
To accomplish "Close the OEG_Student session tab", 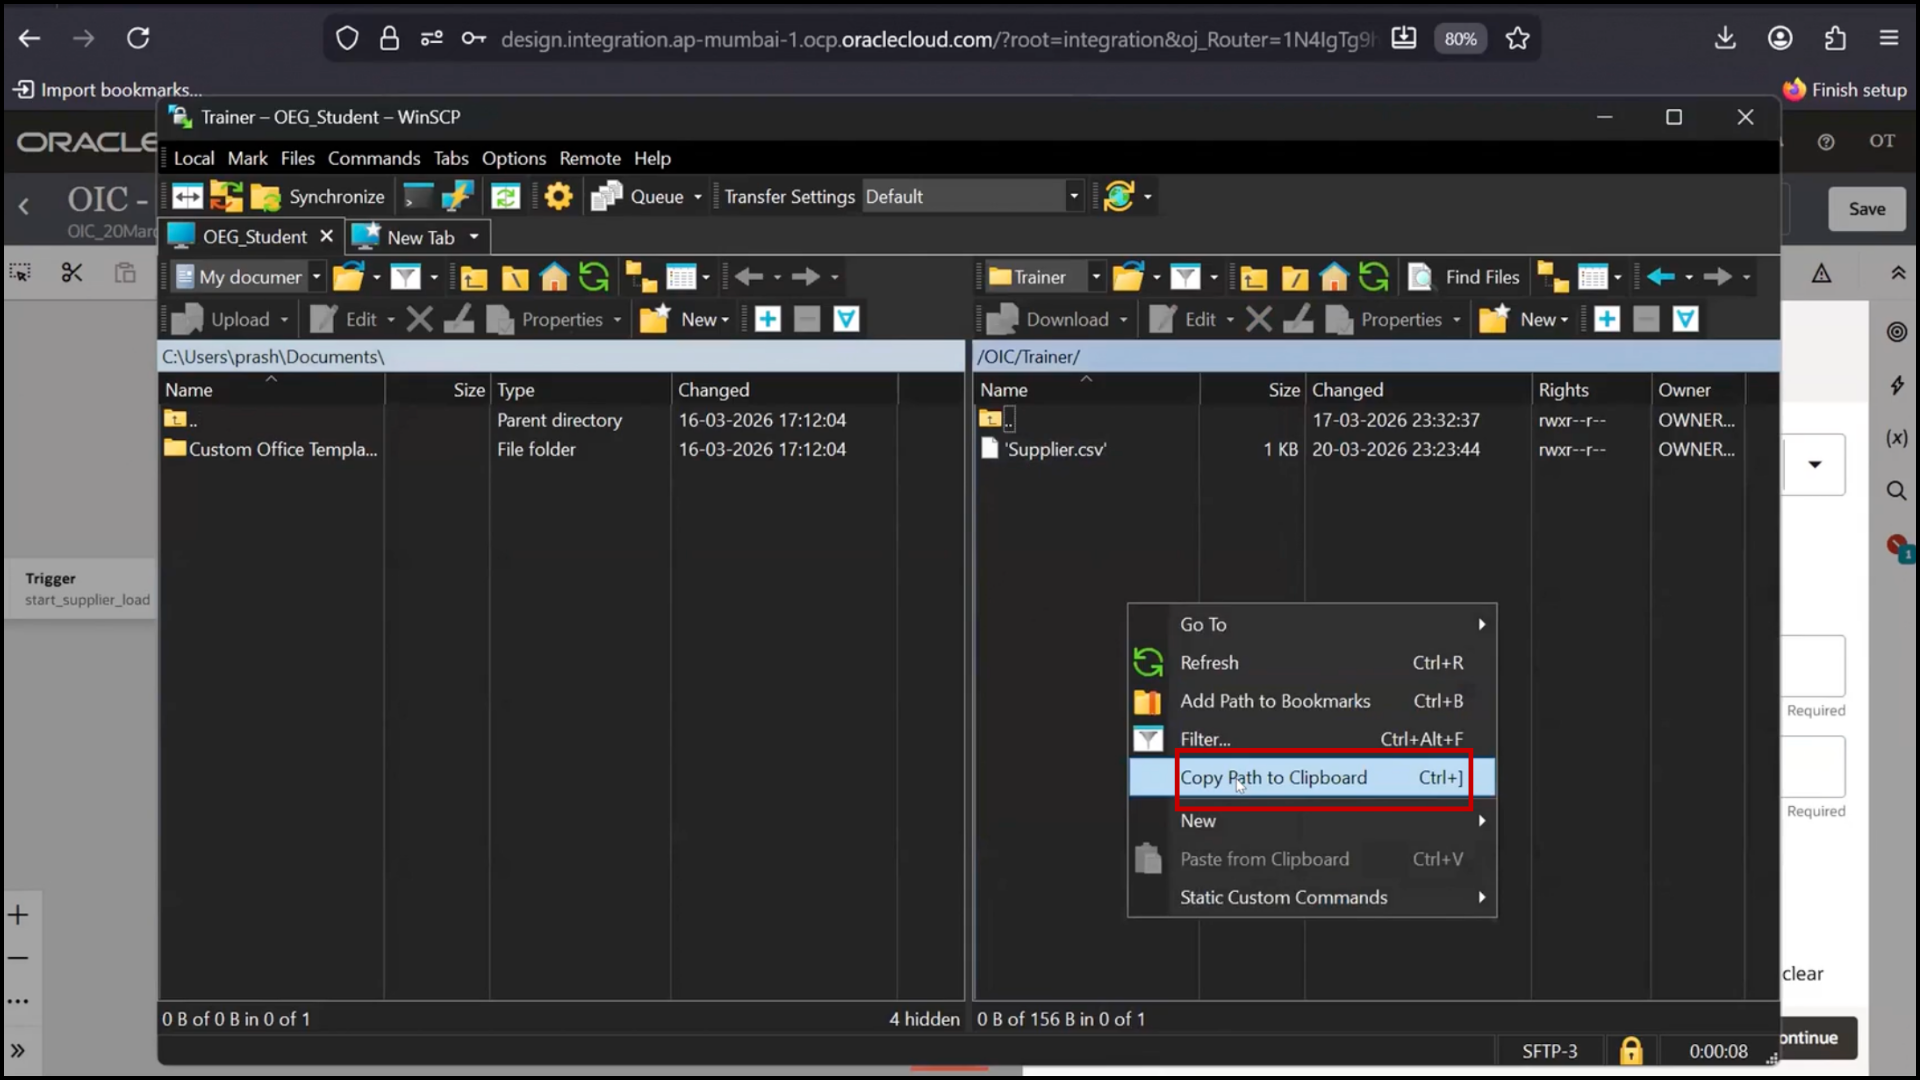I will pyautogui.click(x=326, y=237).
